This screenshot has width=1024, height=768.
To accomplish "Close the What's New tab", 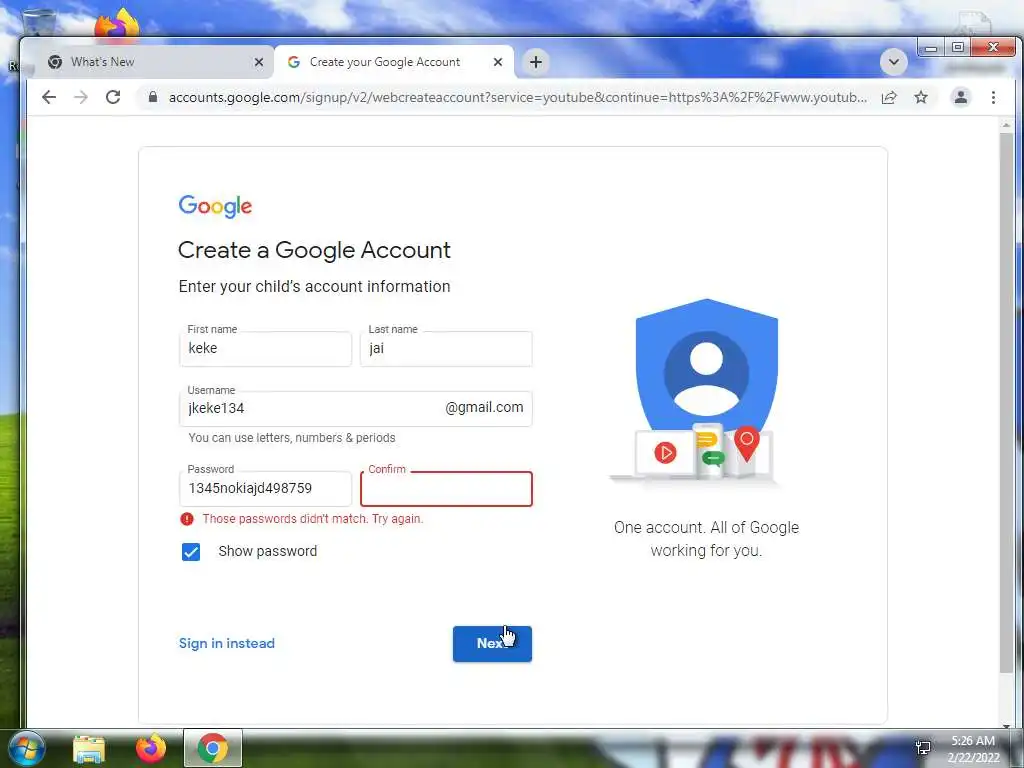I will [x=259, y=62].
